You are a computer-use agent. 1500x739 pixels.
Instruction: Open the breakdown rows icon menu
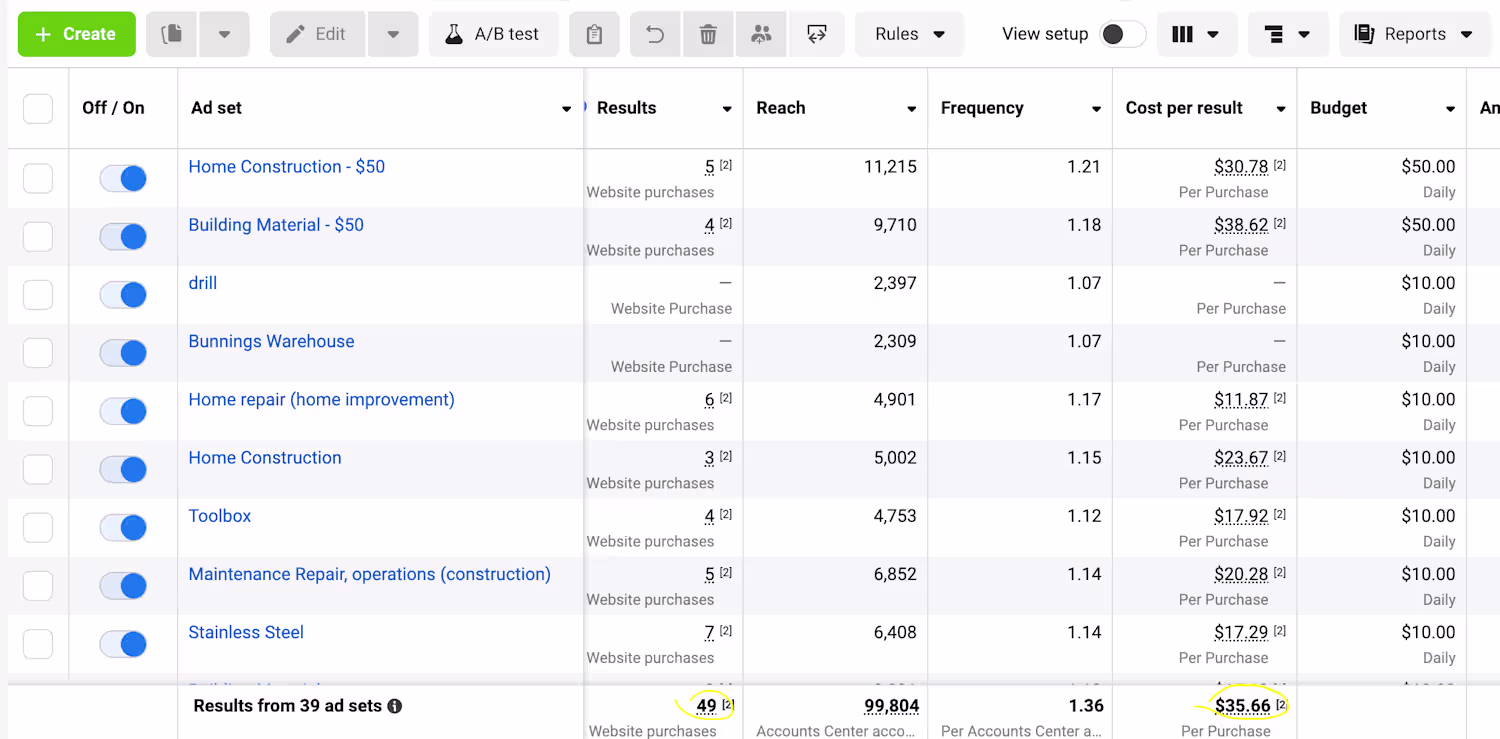pos(1286,34)
